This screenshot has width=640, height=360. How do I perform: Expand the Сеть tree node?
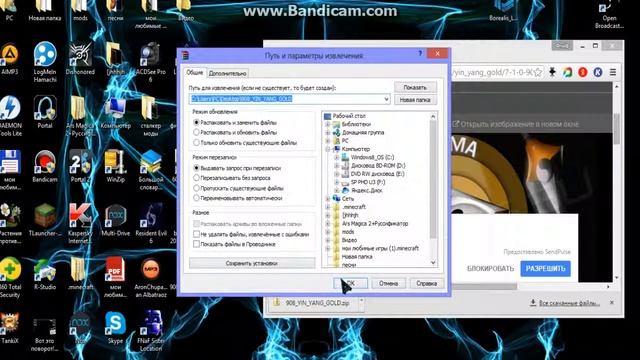(328, 199)
